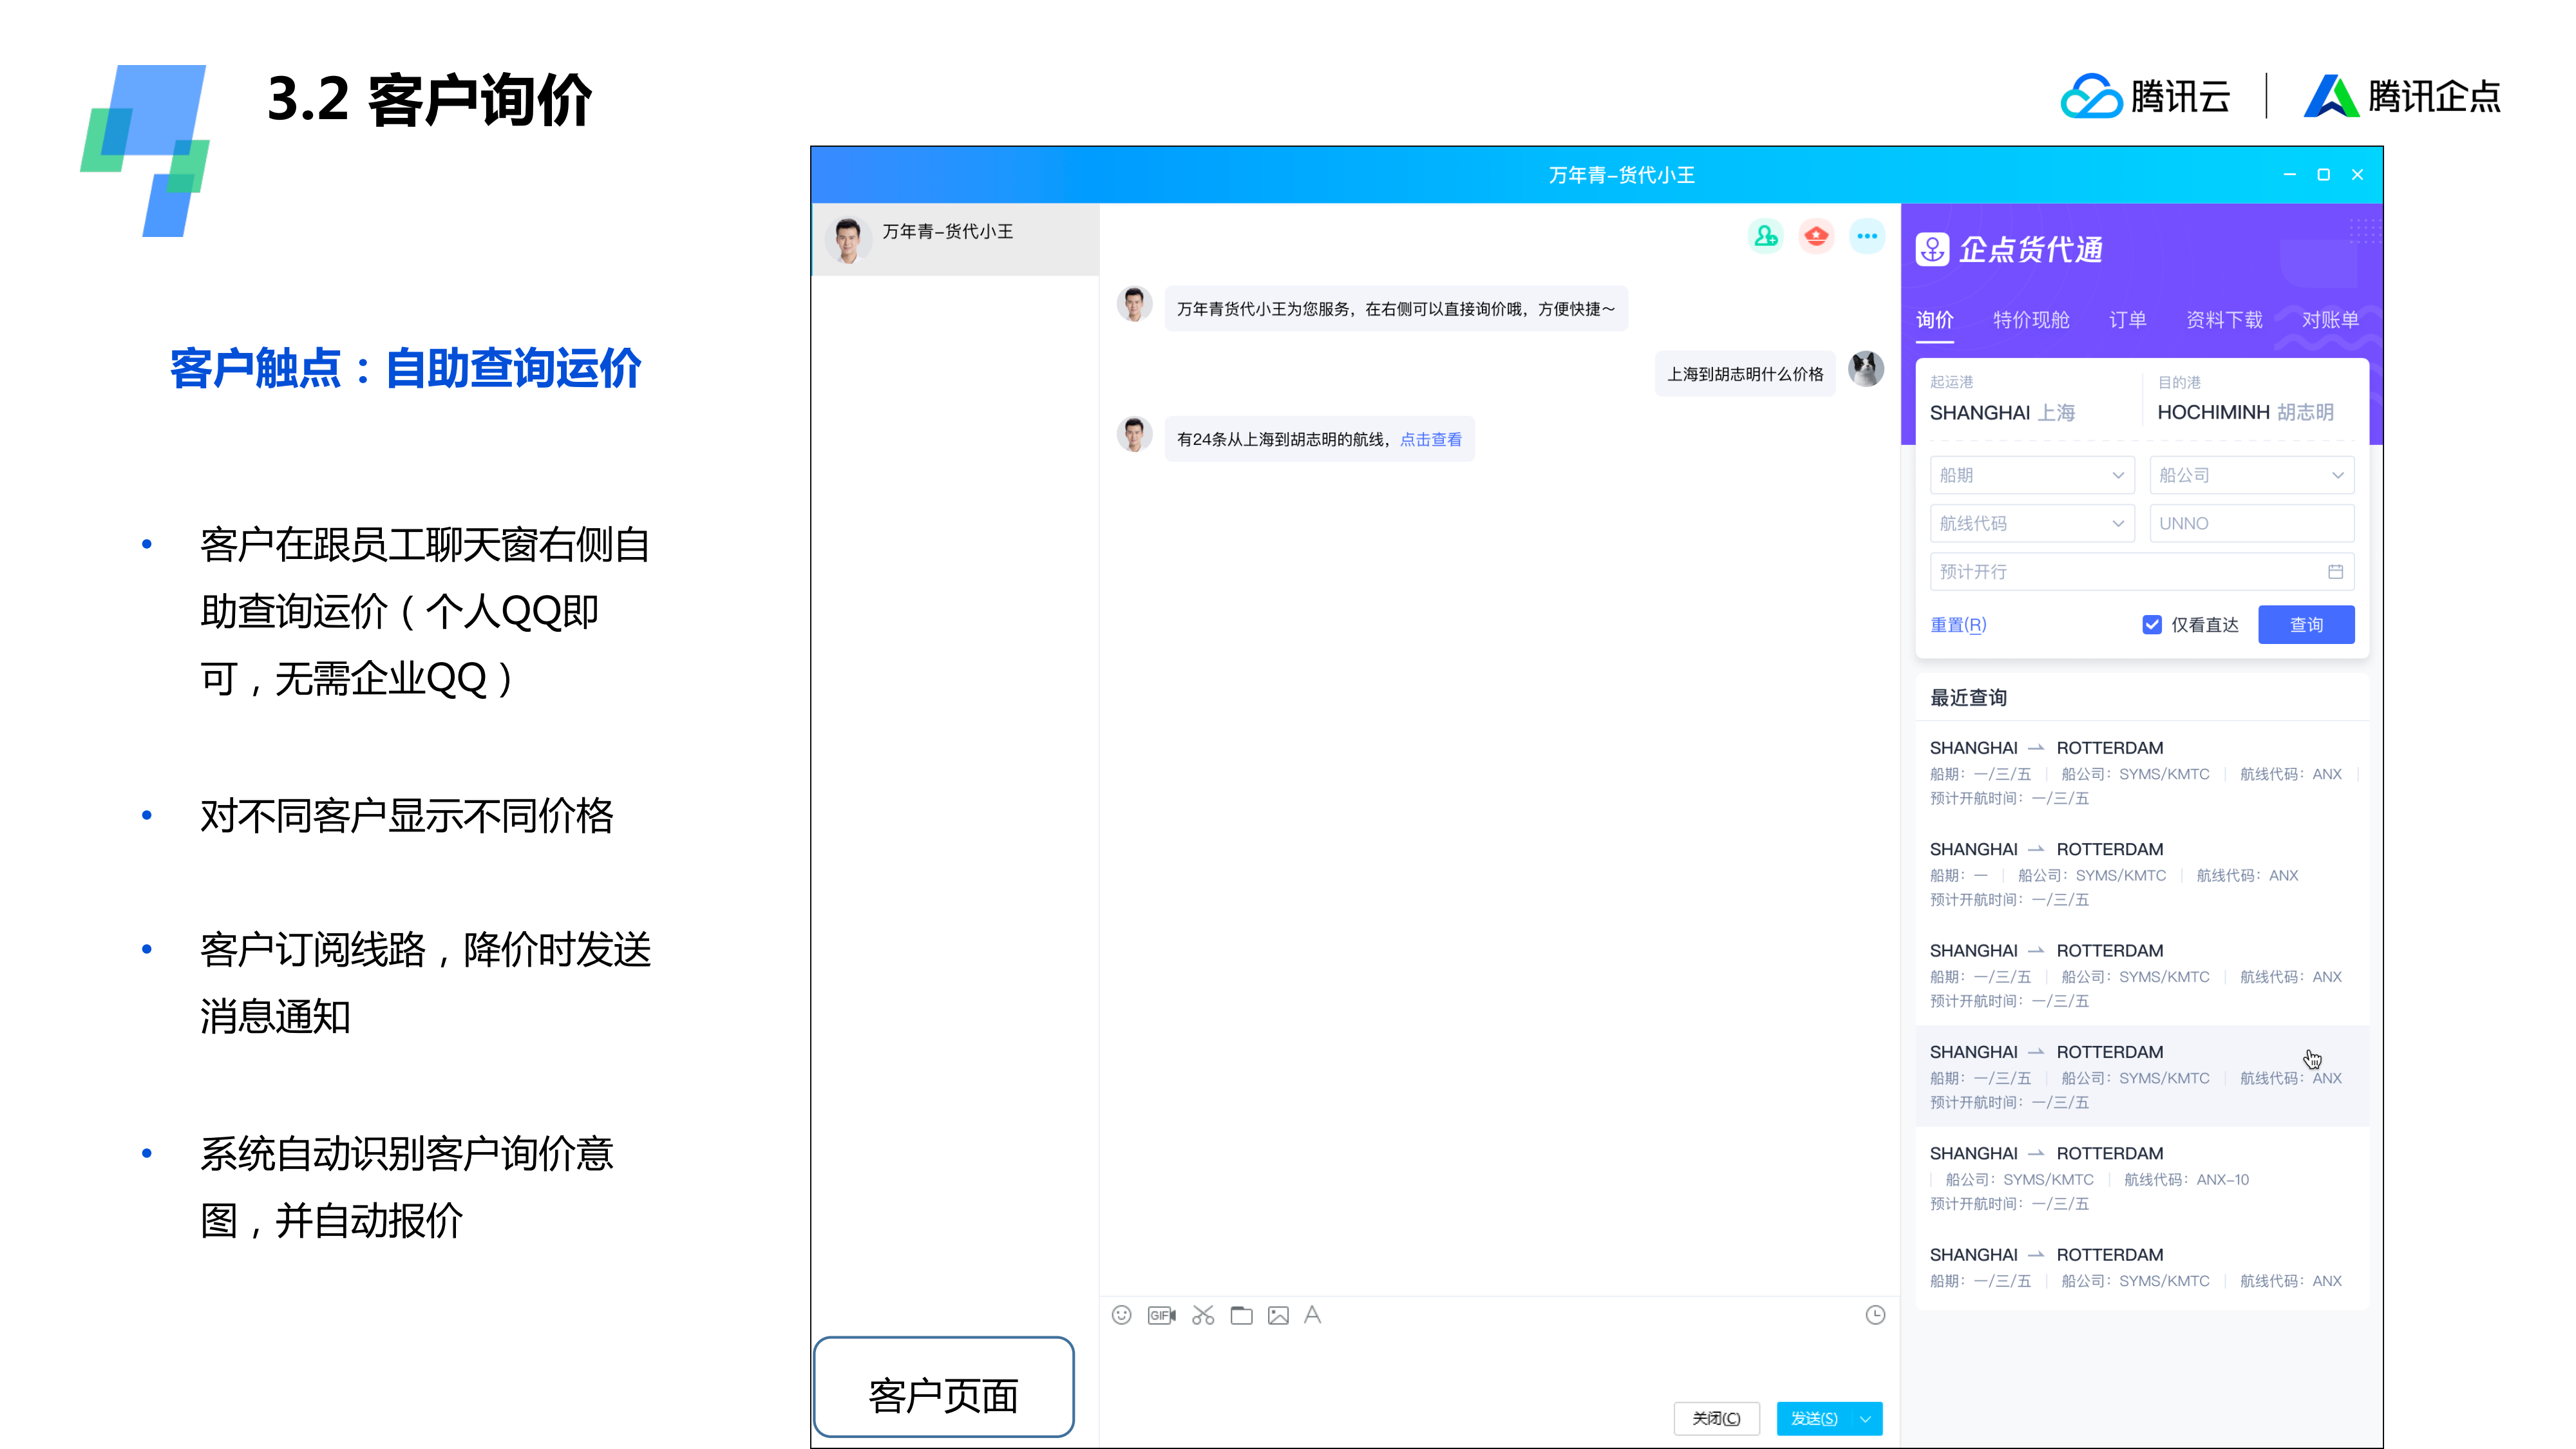Click the recent query with 航线代码 ANX-10
This screenshot has width=2576, height=1449.
click(2141, 1178)
